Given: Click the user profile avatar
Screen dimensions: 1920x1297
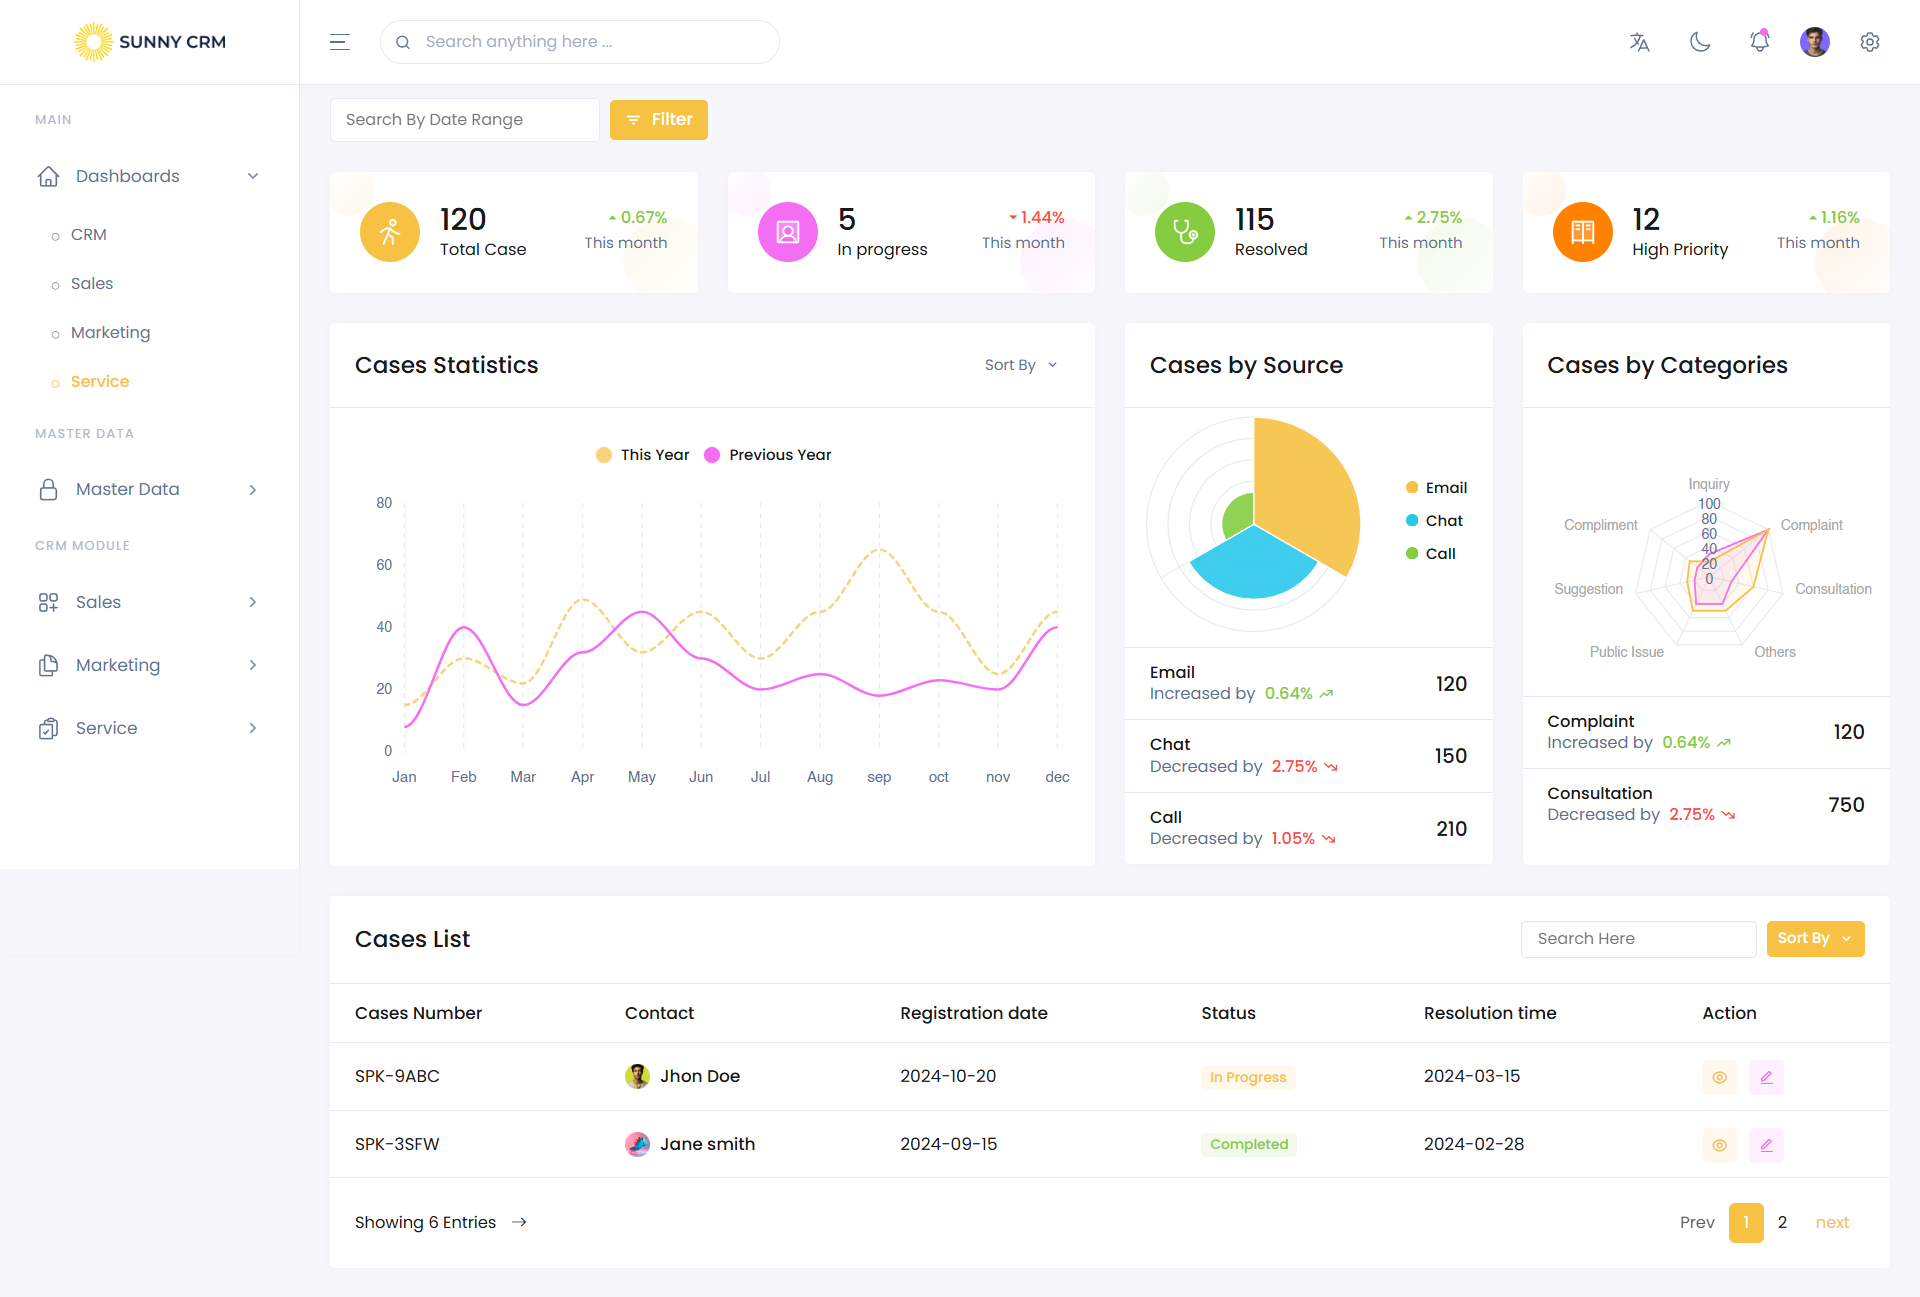Looking at the screenshot, I should tap(1814, 42).
